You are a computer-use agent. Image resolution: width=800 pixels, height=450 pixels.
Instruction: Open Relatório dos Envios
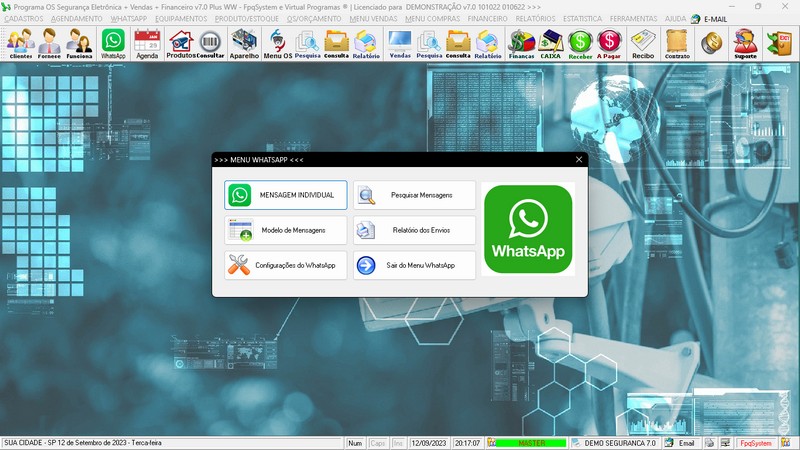point(414,230)
